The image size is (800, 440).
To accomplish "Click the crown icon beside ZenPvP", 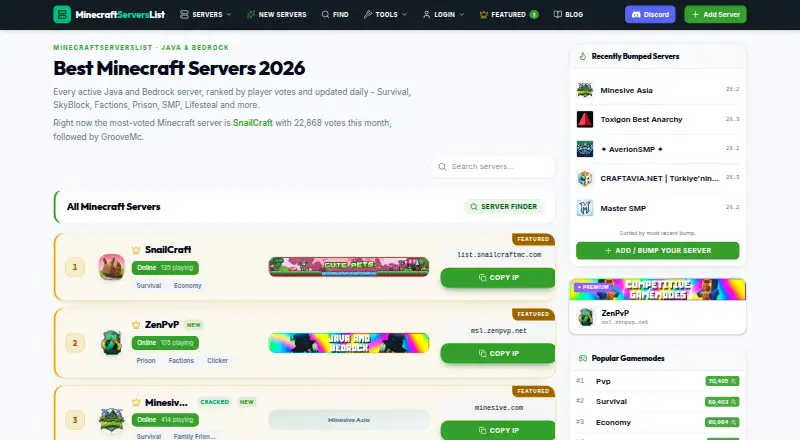I will coord(136,325).
